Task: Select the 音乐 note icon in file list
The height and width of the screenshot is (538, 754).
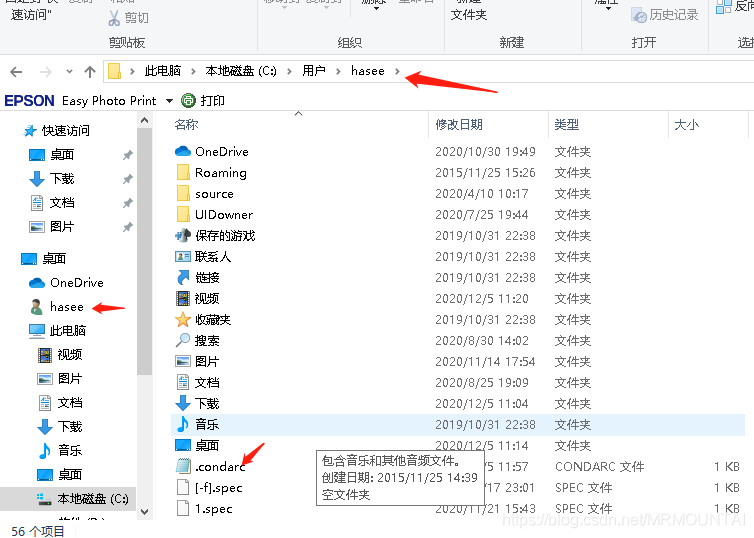Action: click(183, 425)
